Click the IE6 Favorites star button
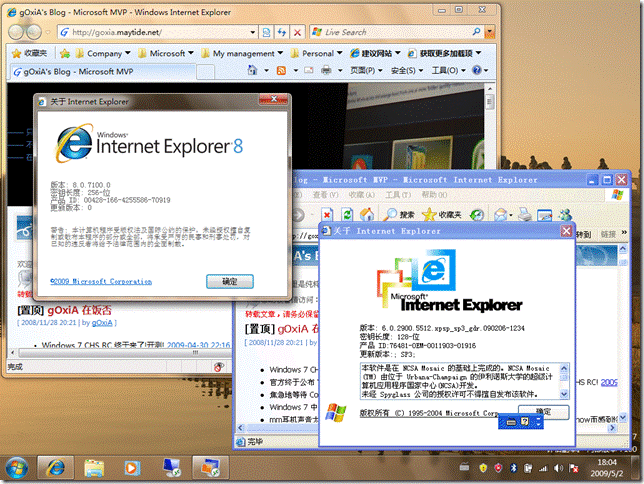644x484 pixels. coord(442,214)
